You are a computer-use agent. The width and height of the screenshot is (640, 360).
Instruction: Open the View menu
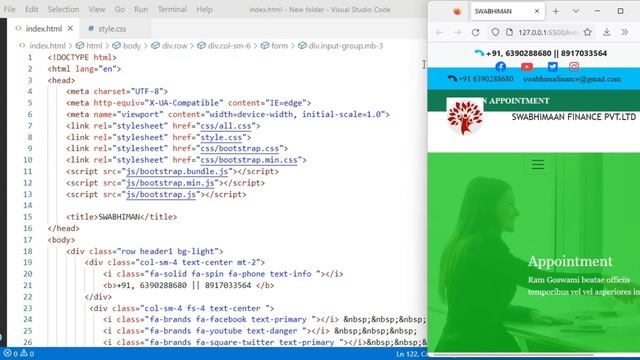point(97,9)
